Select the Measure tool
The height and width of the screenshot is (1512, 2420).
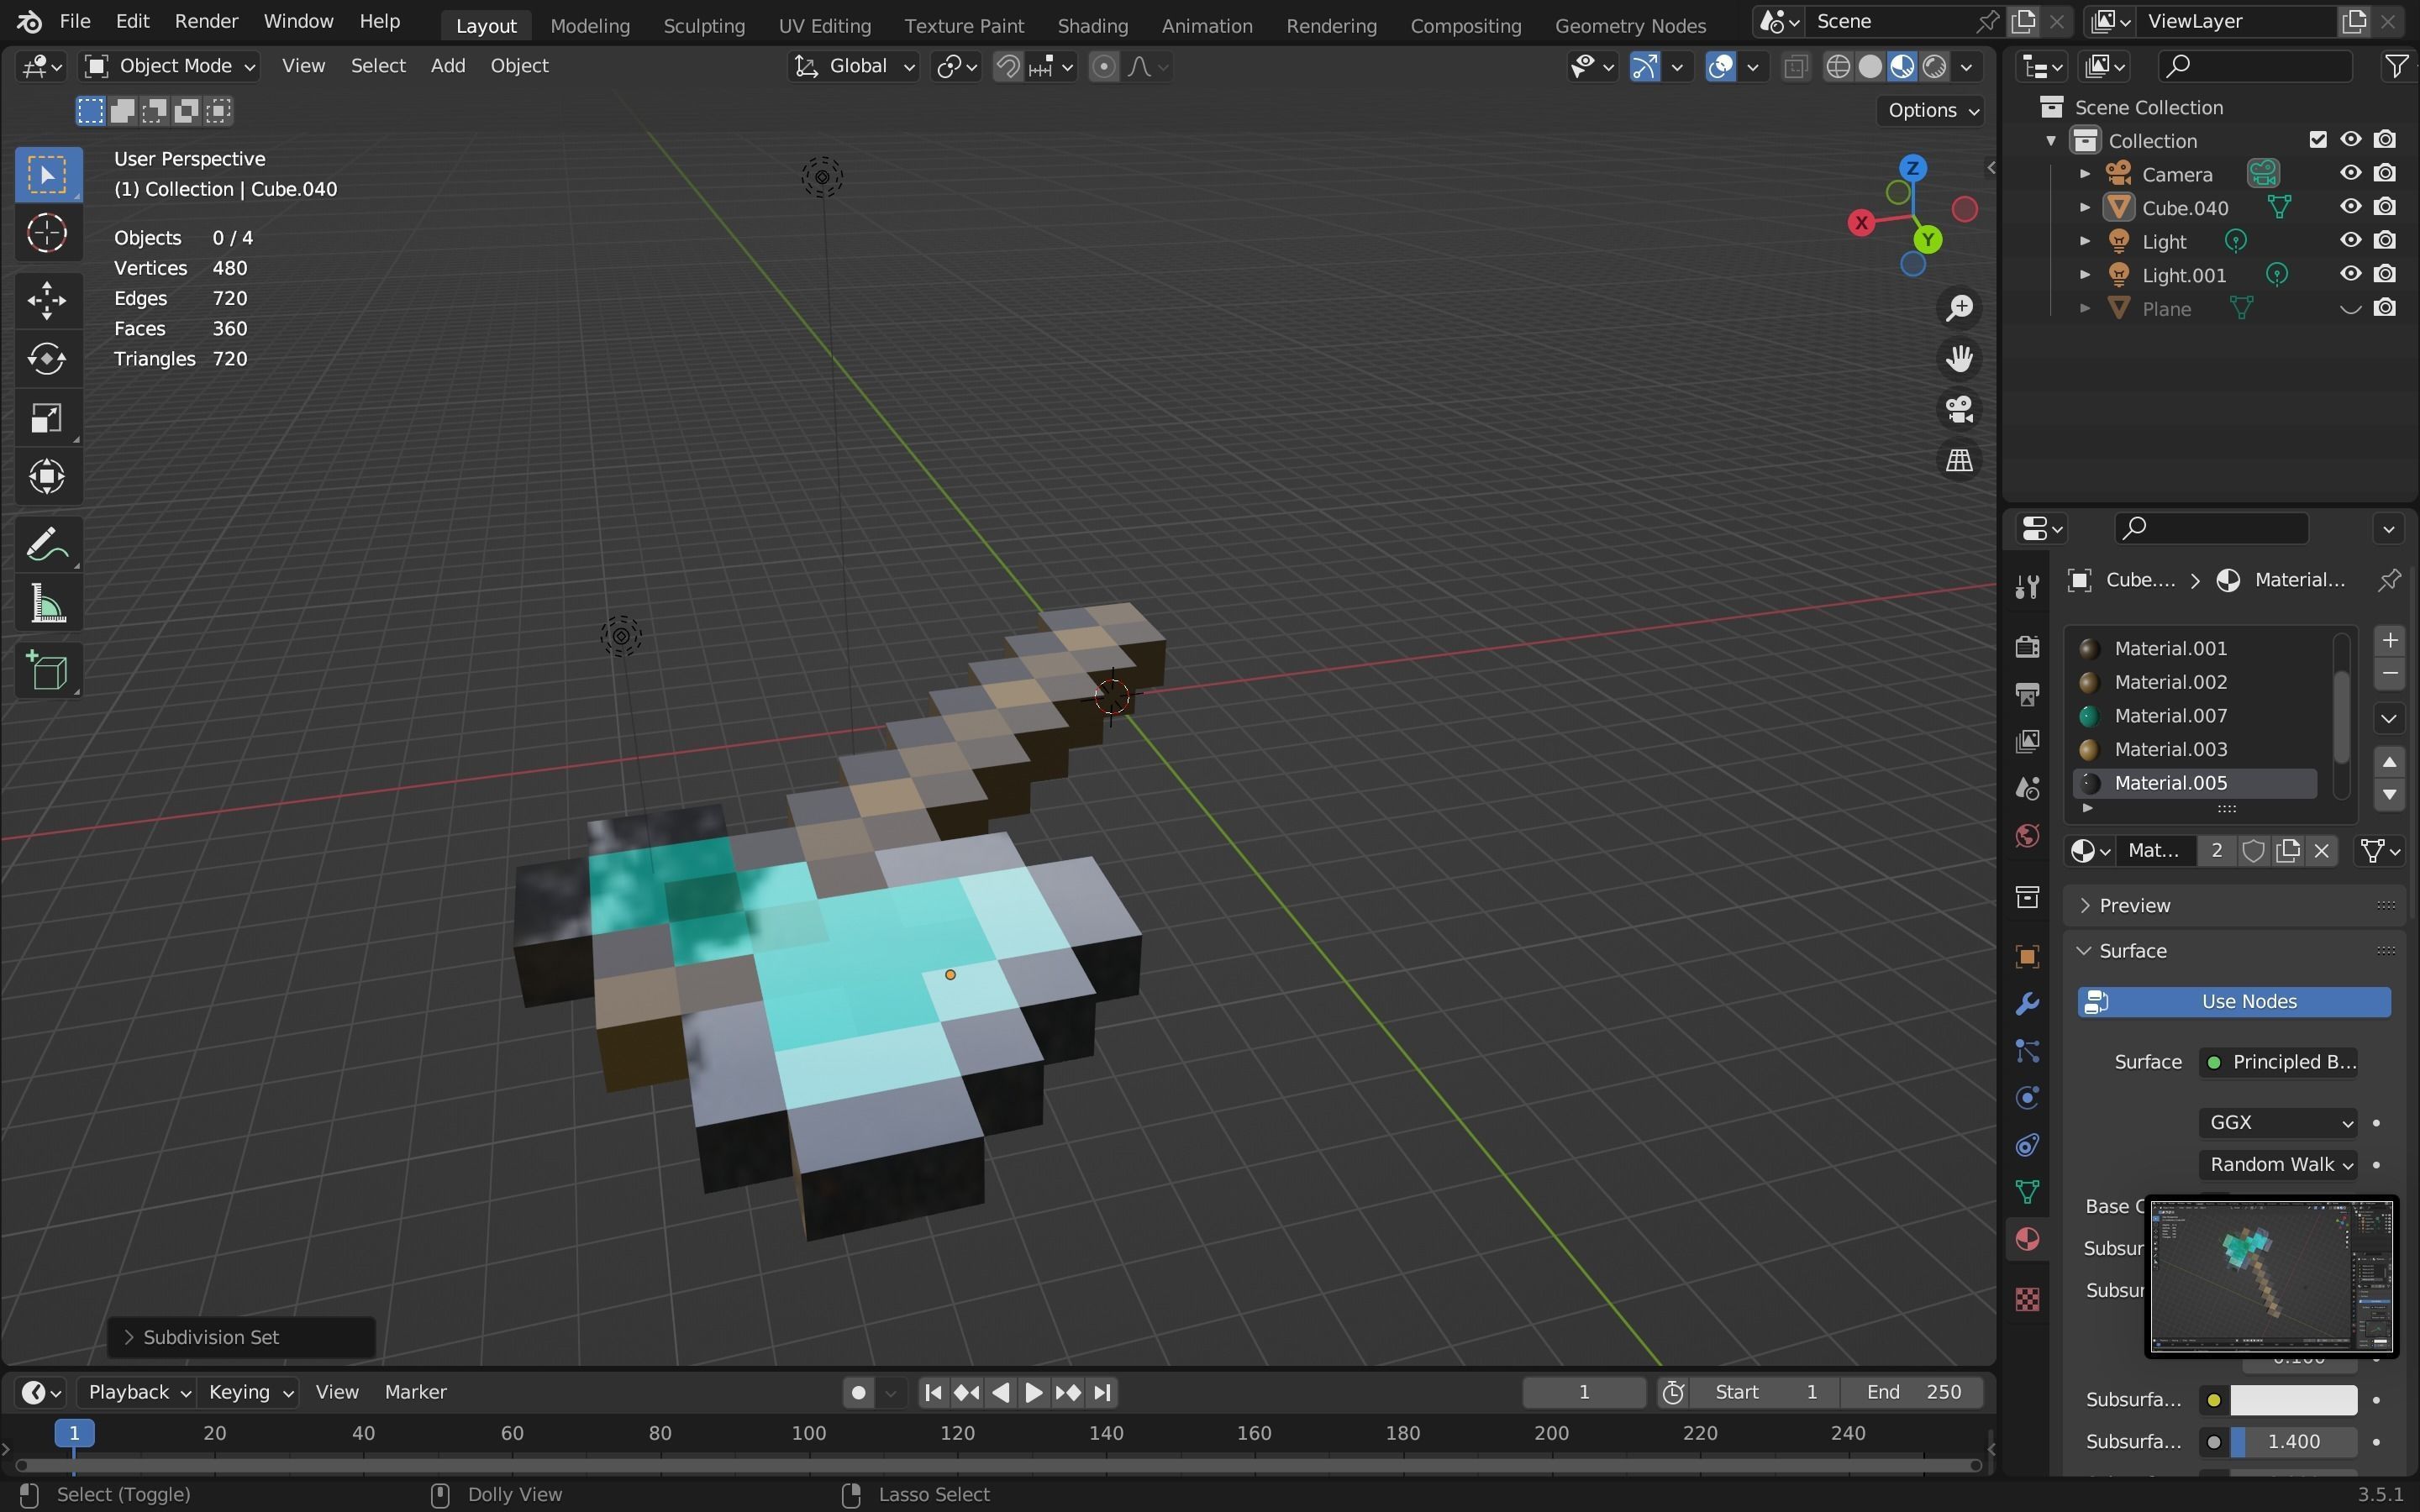click(x=47, y=604)
